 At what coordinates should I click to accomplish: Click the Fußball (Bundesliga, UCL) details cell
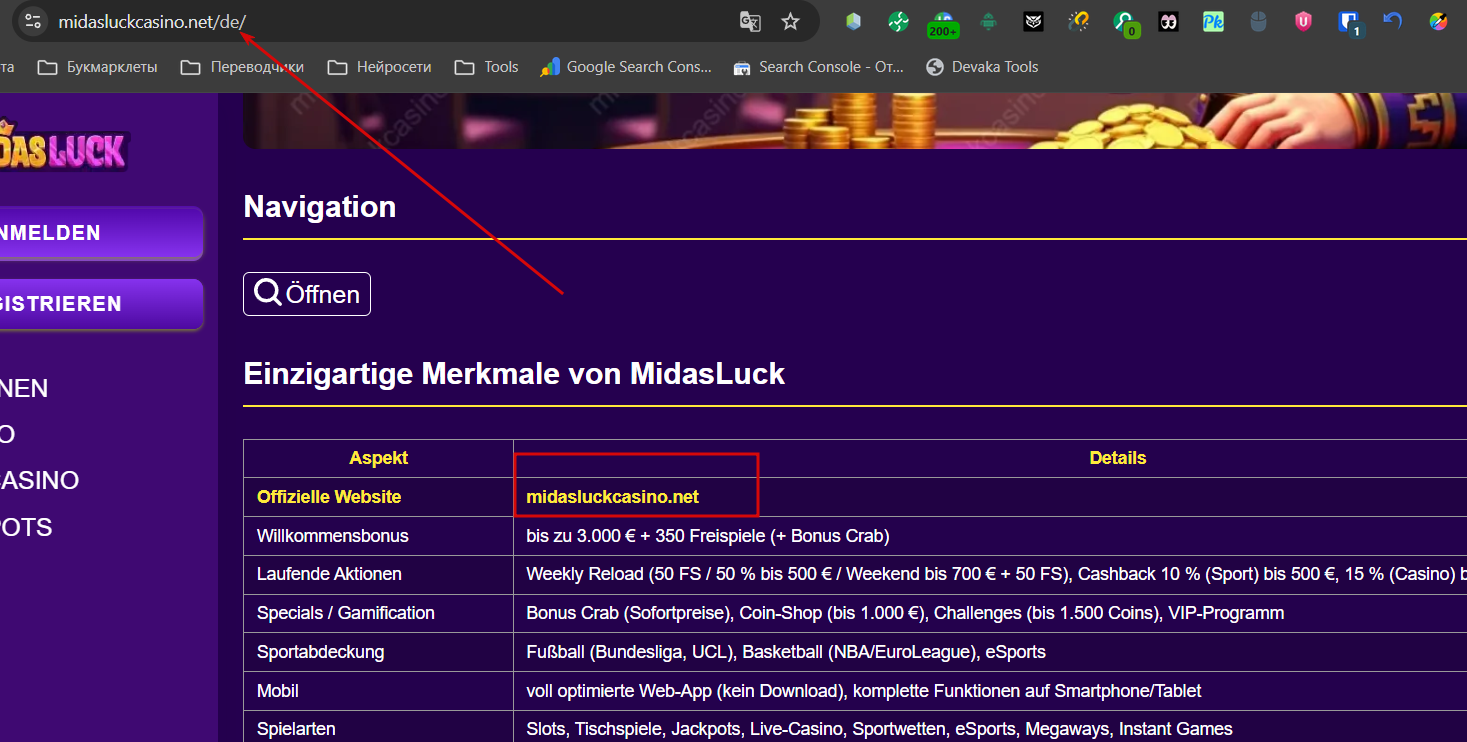point(786,652)
